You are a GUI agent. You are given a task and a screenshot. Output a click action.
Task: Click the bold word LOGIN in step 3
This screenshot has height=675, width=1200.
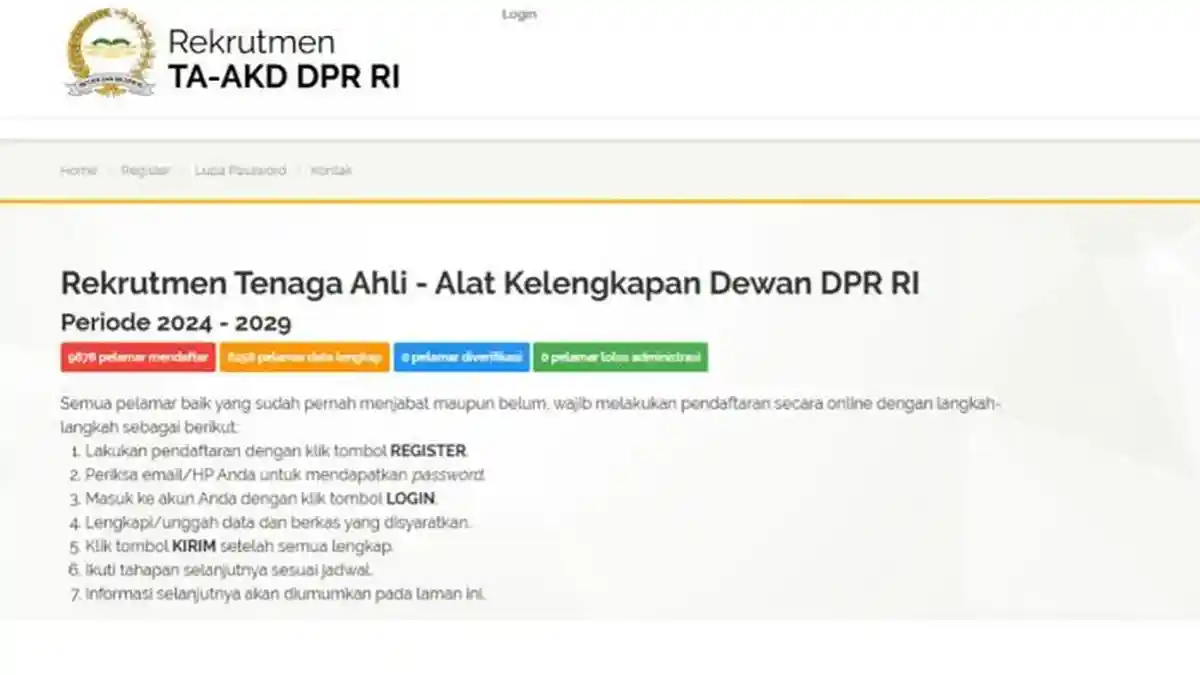click(411, 499)
